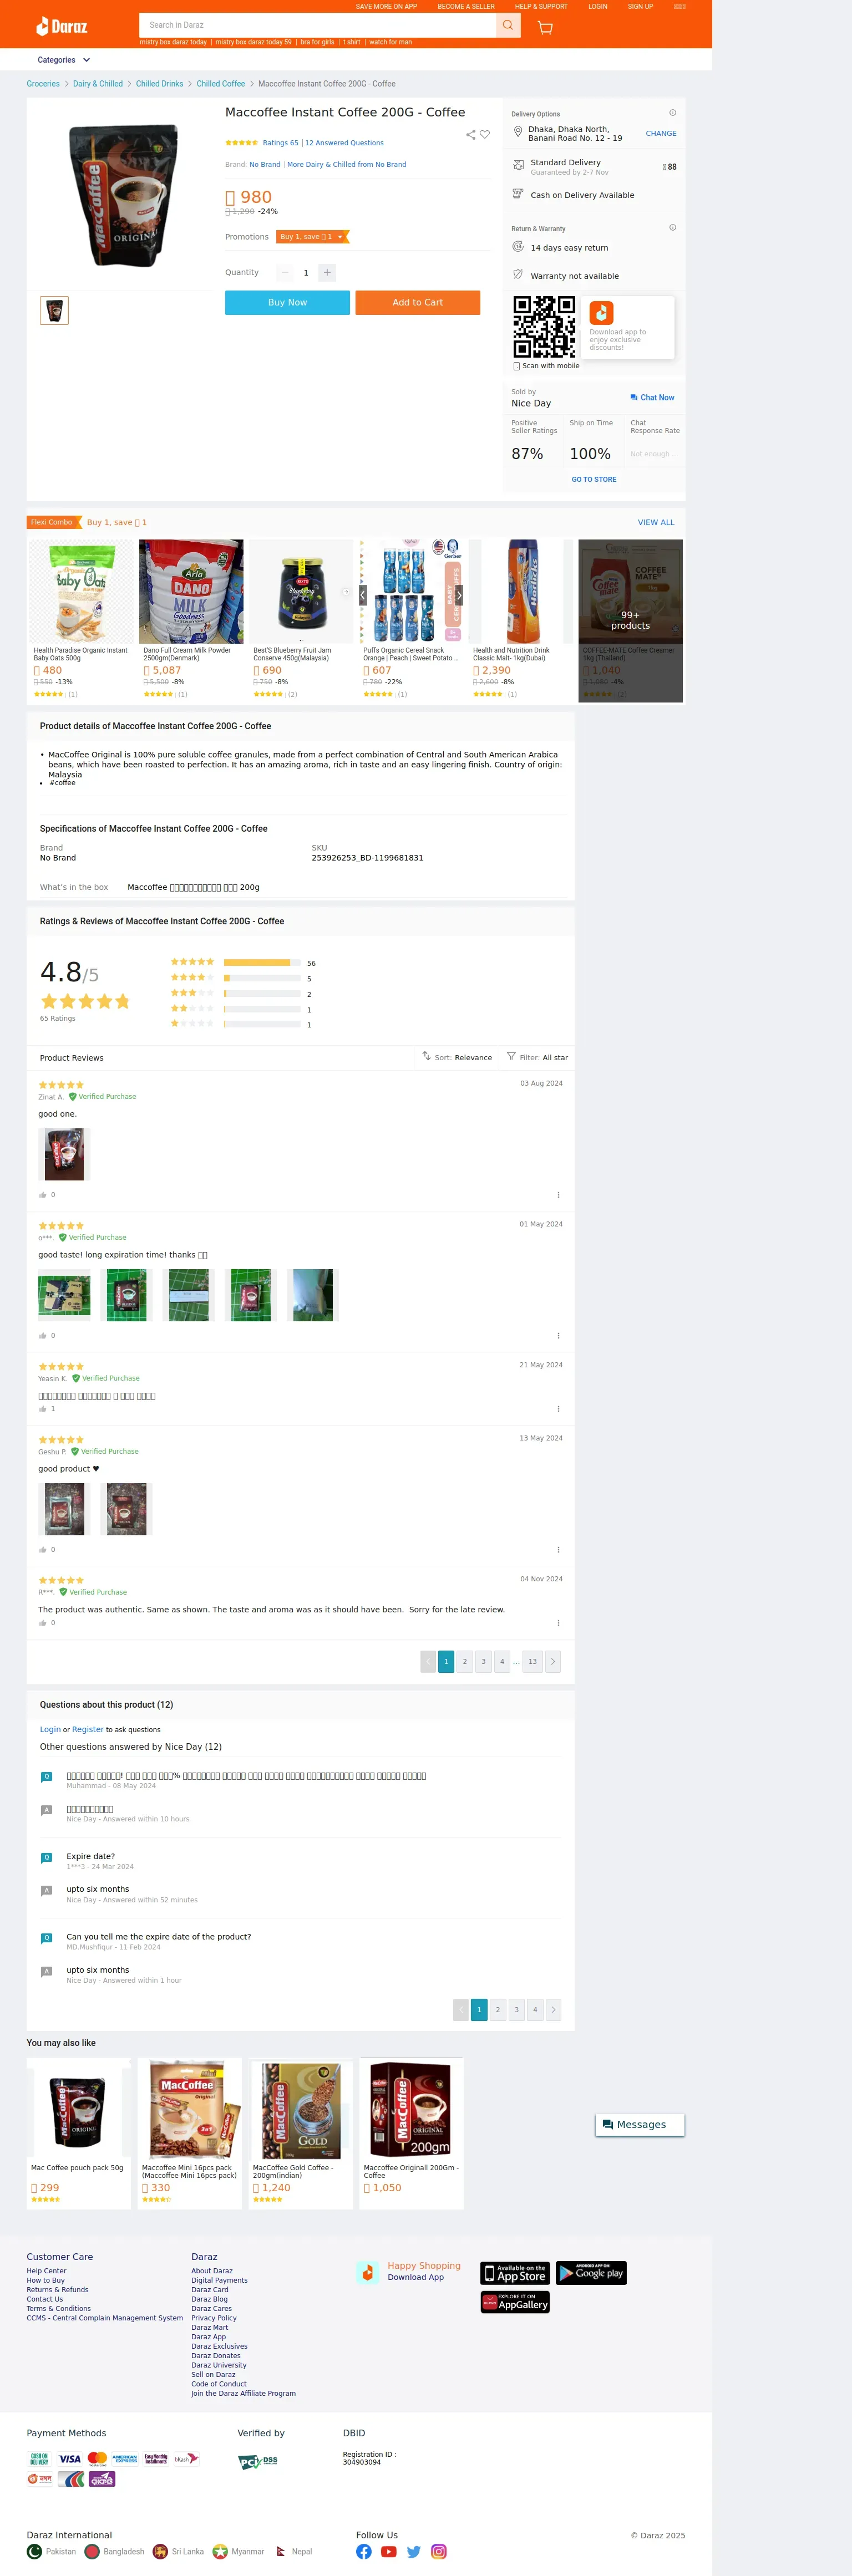Viewport: 852px width, 2576px height.
Task: Click VIEW ALL flexi combo link
Action: [x=656, y=522]
